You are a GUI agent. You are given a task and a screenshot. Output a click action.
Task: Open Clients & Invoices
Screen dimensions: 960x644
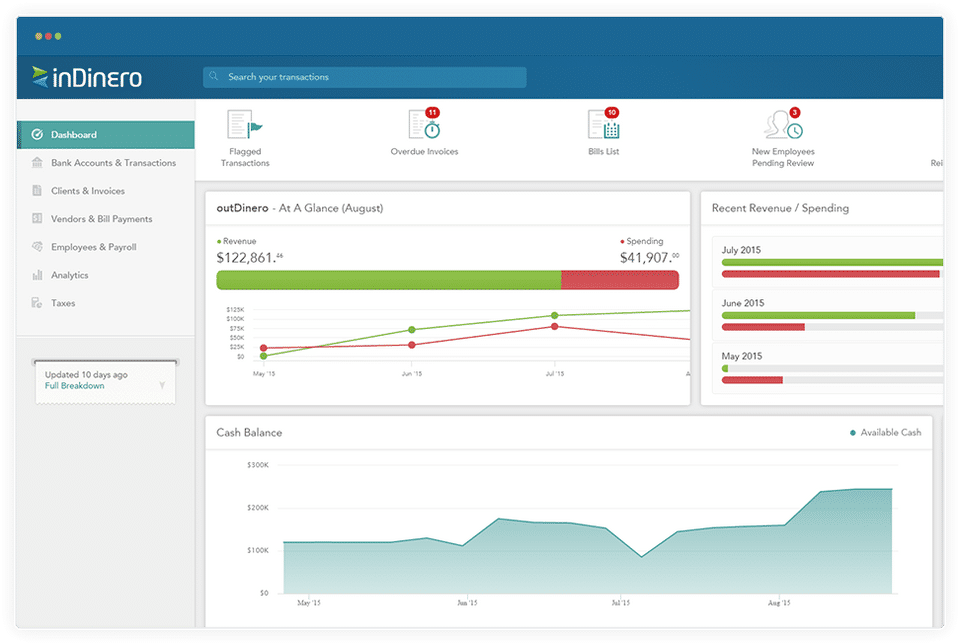pos(88,191)
